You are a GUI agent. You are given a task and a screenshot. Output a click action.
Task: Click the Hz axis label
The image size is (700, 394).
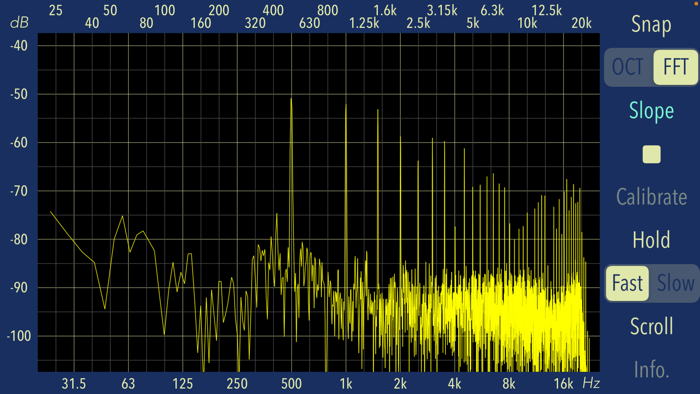point(591,383)
